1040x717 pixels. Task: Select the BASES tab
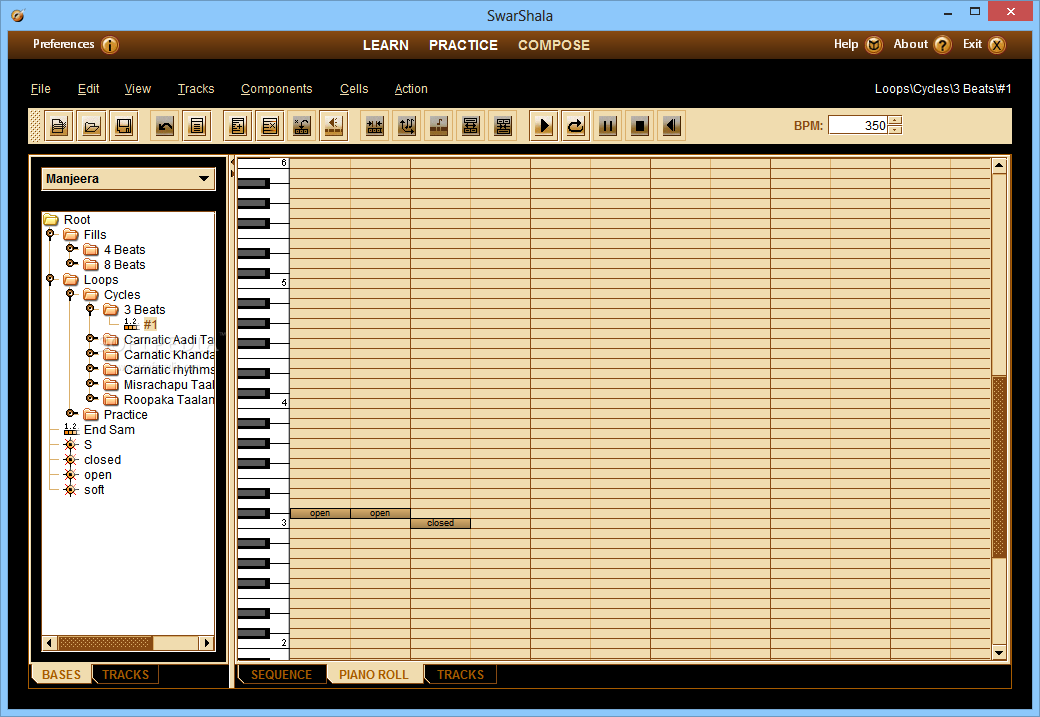pyautogui.click(x=61, y=675)
